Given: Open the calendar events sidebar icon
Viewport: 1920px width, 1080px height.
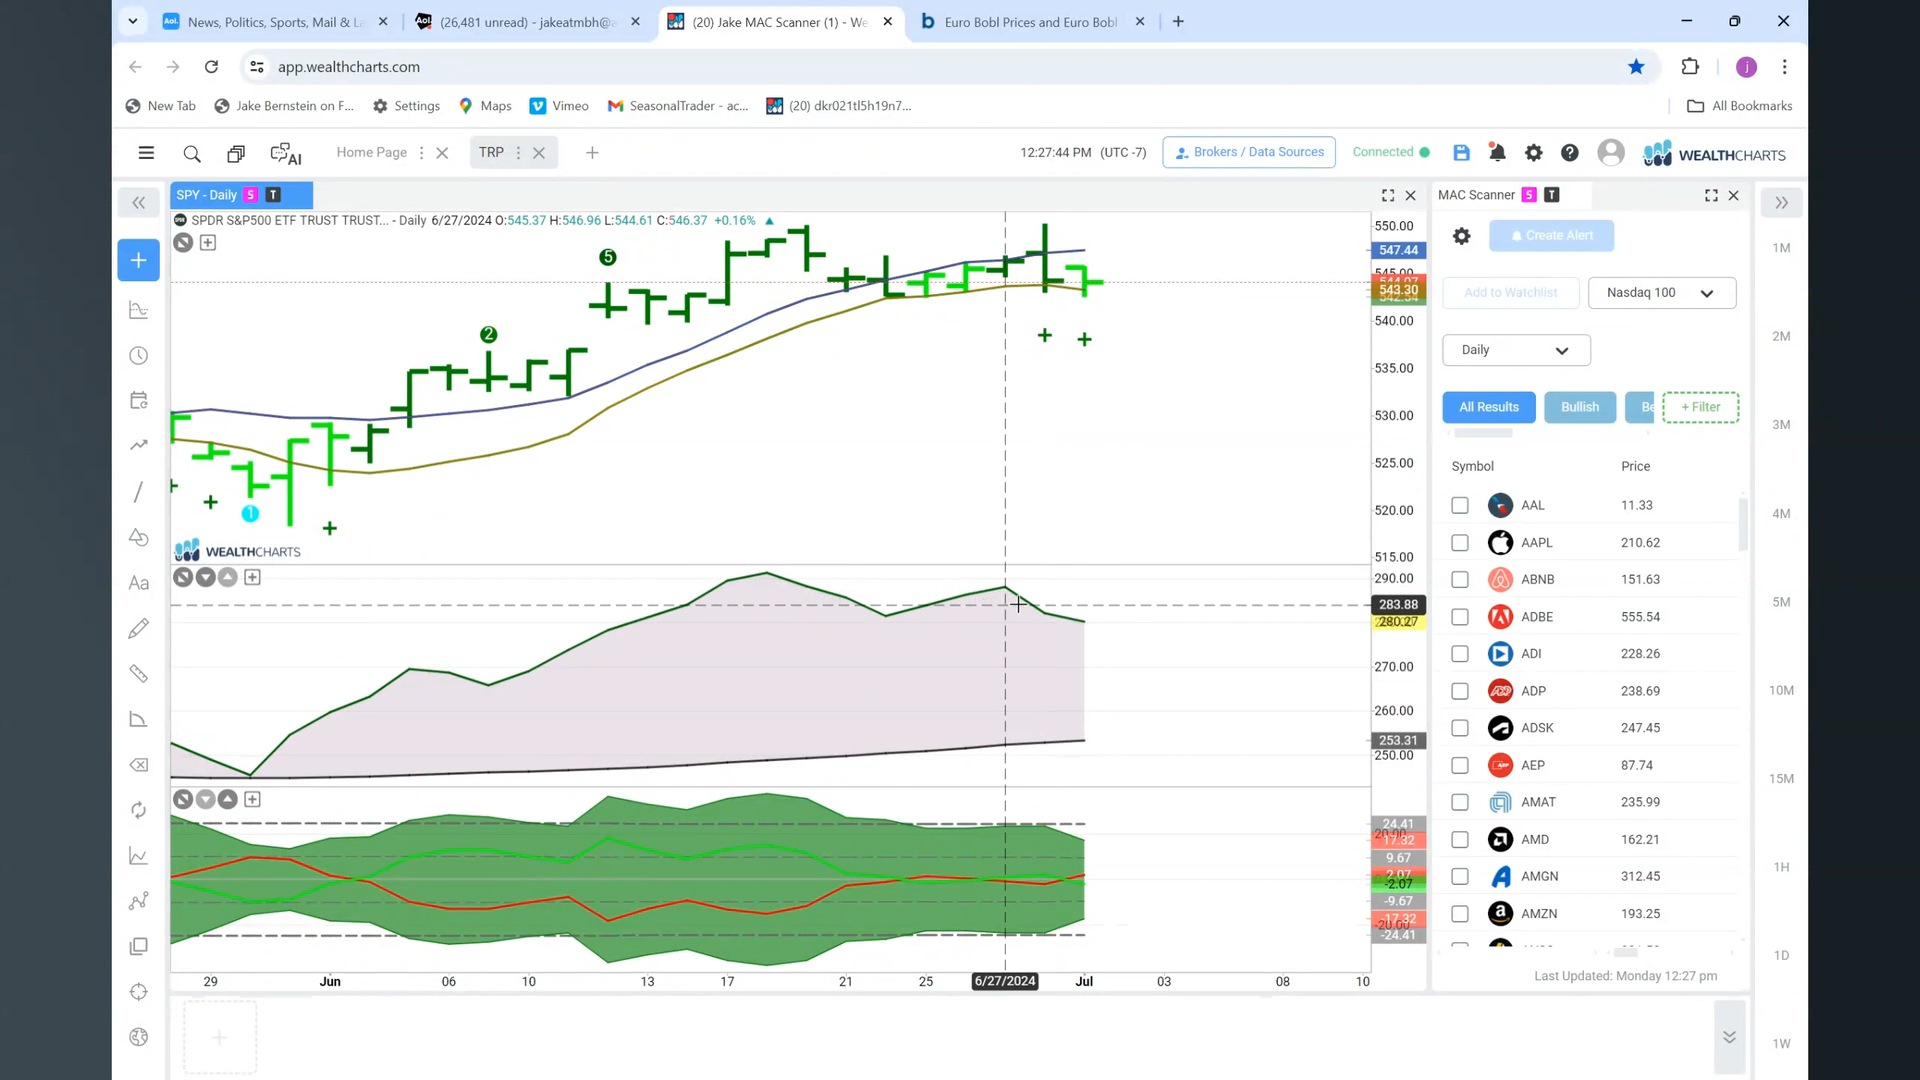Looking at the screenshot, I should click(x=139, y=401).
